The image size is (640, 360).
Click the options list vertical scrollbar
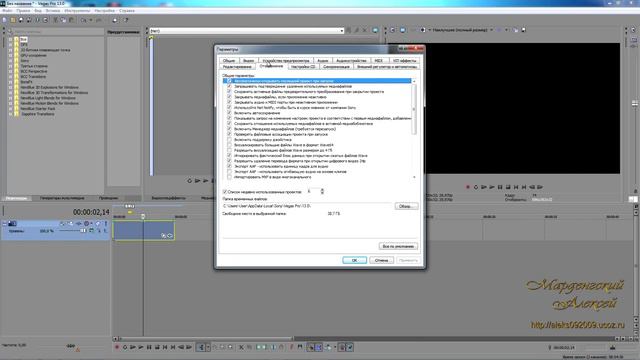414,129
